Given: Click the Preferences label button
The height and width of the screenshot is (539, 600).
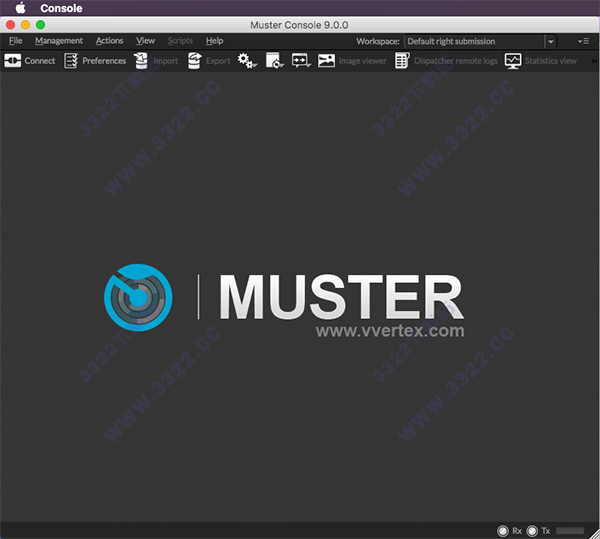Looking at the screenshot, I should click(104, 61).
